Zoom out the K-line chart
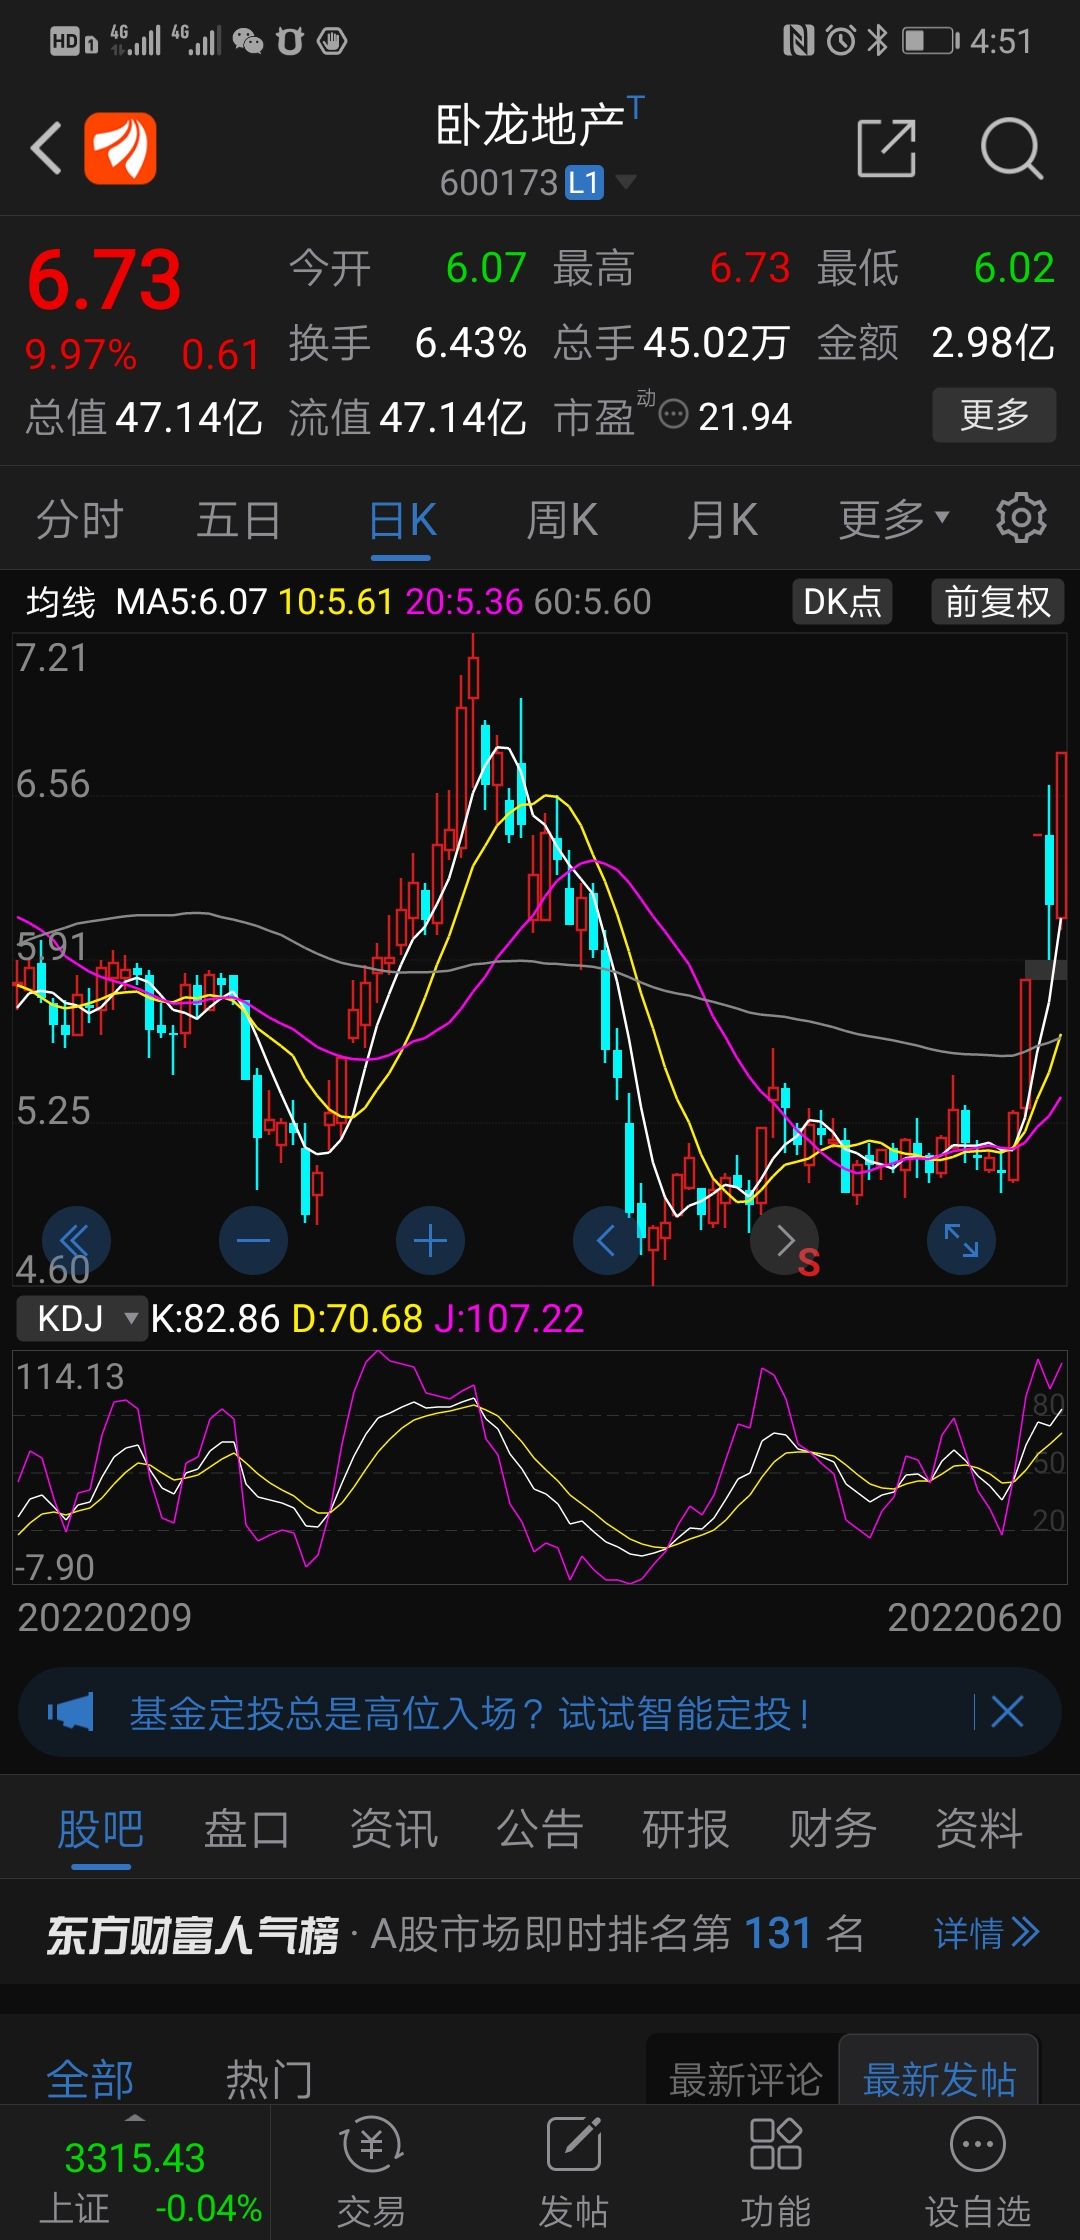Viewport: 1080px width, 2240px height. tap(253, 1241)
